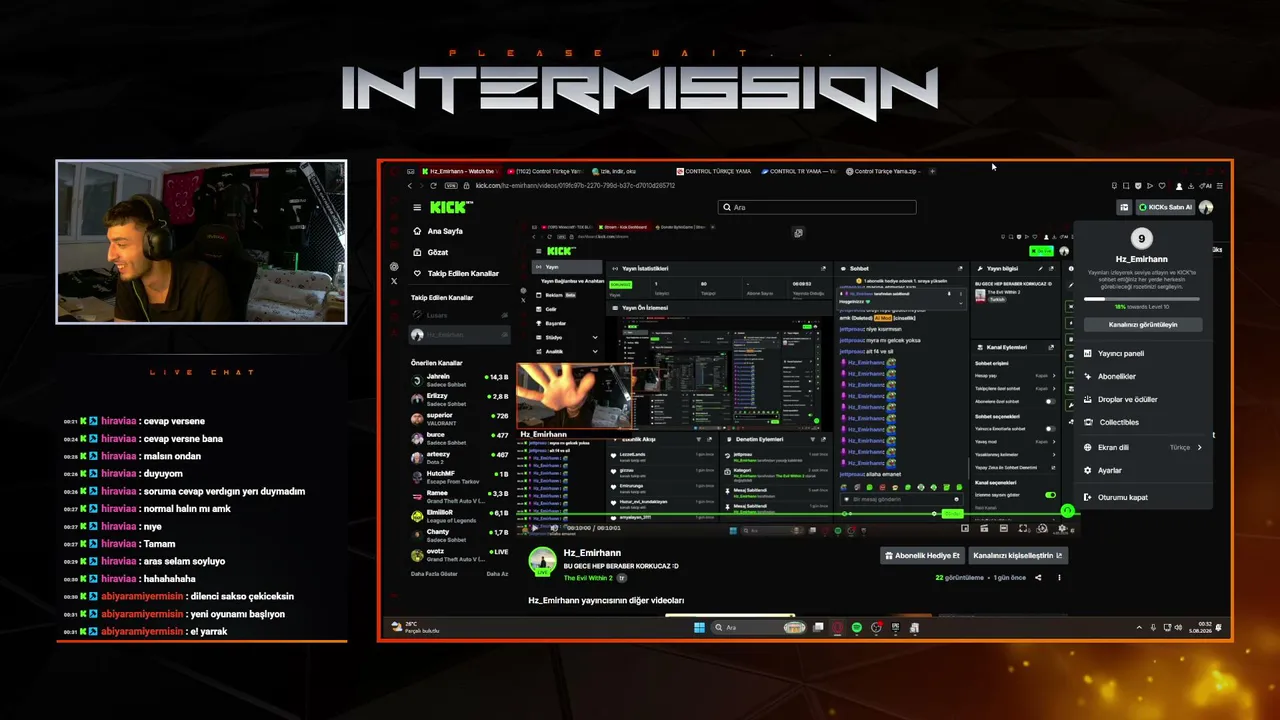Viewport: 1280px width, 720px height.
Task: Play the video in the Kick player
Action: (x=534, y=527)
